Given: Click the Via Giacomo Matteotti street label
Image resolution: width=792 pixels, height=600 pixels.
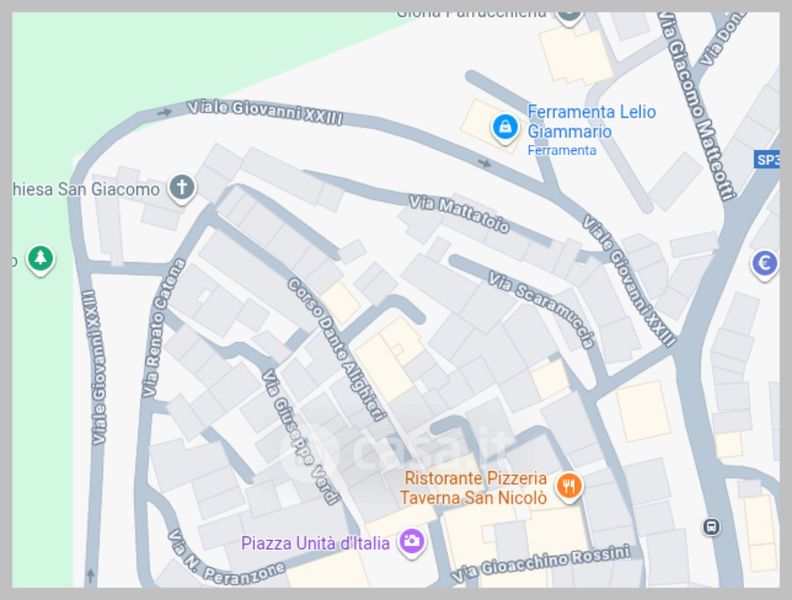Looking at the screenshot, I should [x=698, y=106].
